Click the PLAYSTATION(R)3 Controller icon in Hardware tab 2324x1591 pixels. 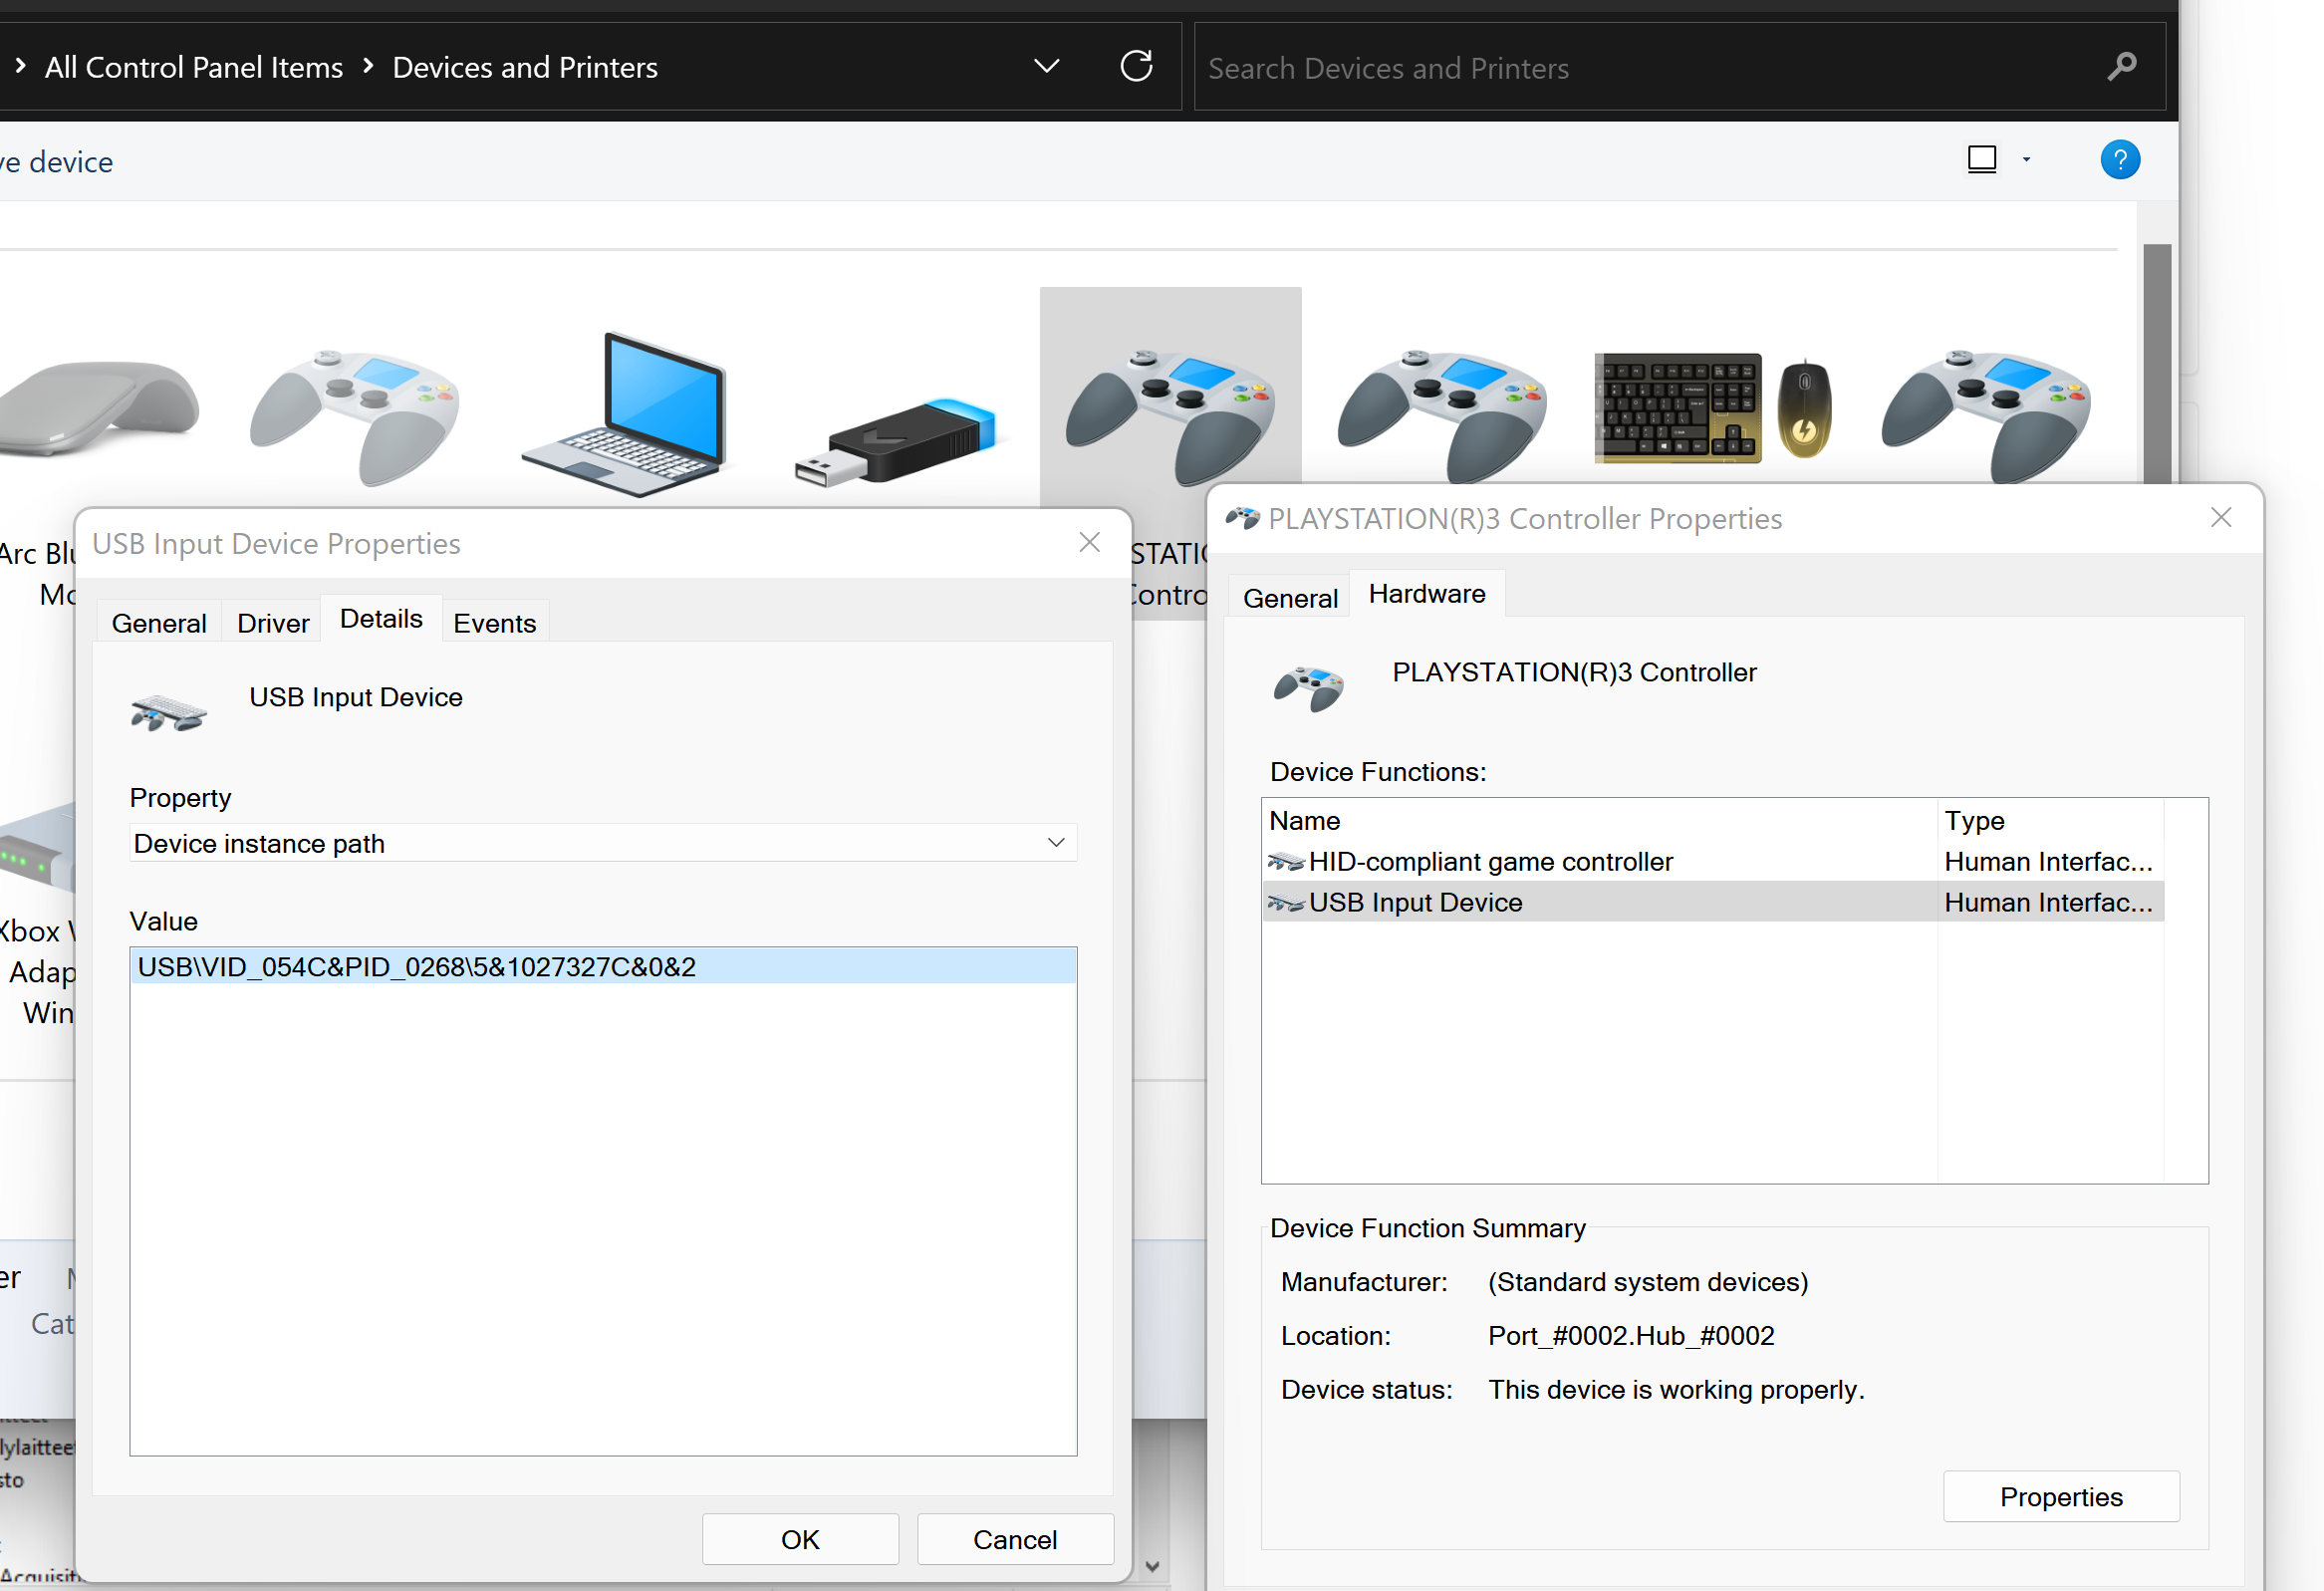click(1308, 688)
